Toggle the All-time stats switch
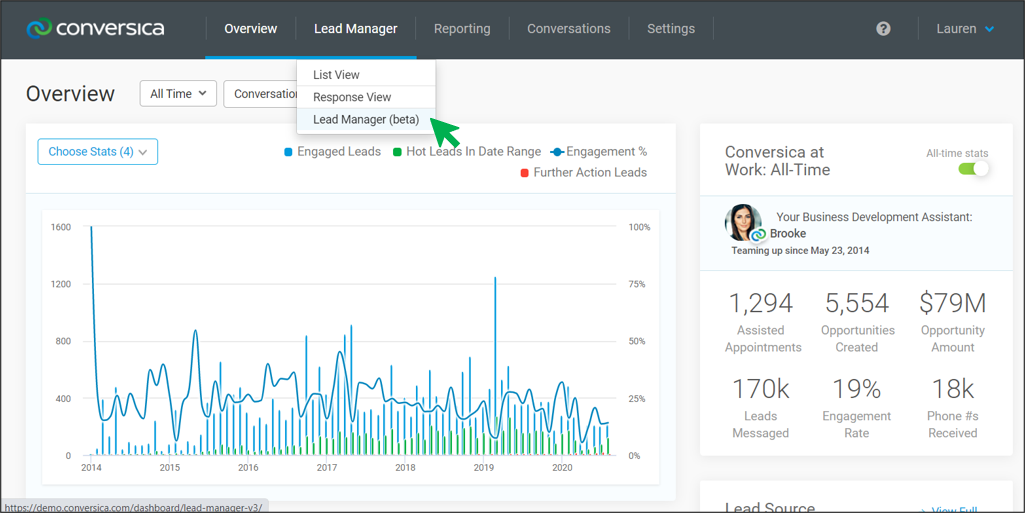The height and width of the screenshot is (513, 1025). coord(973,169)
